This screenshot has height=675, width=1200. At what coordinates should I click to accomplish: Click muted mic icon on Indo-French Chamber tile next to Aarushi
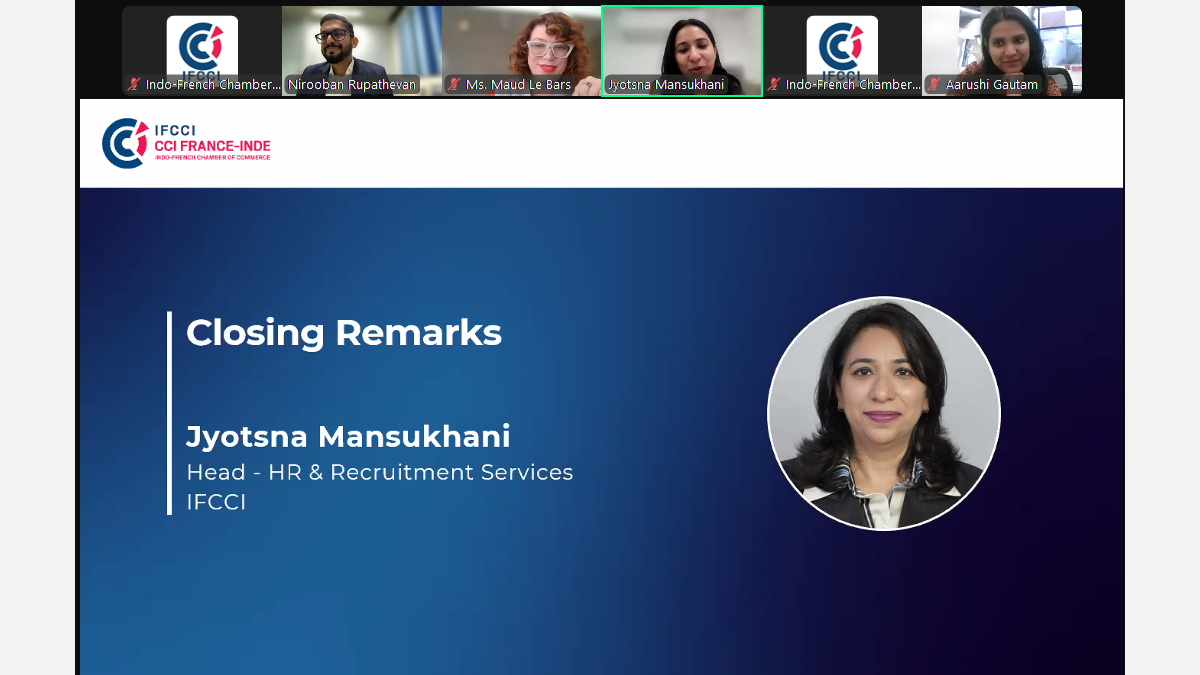774,85
